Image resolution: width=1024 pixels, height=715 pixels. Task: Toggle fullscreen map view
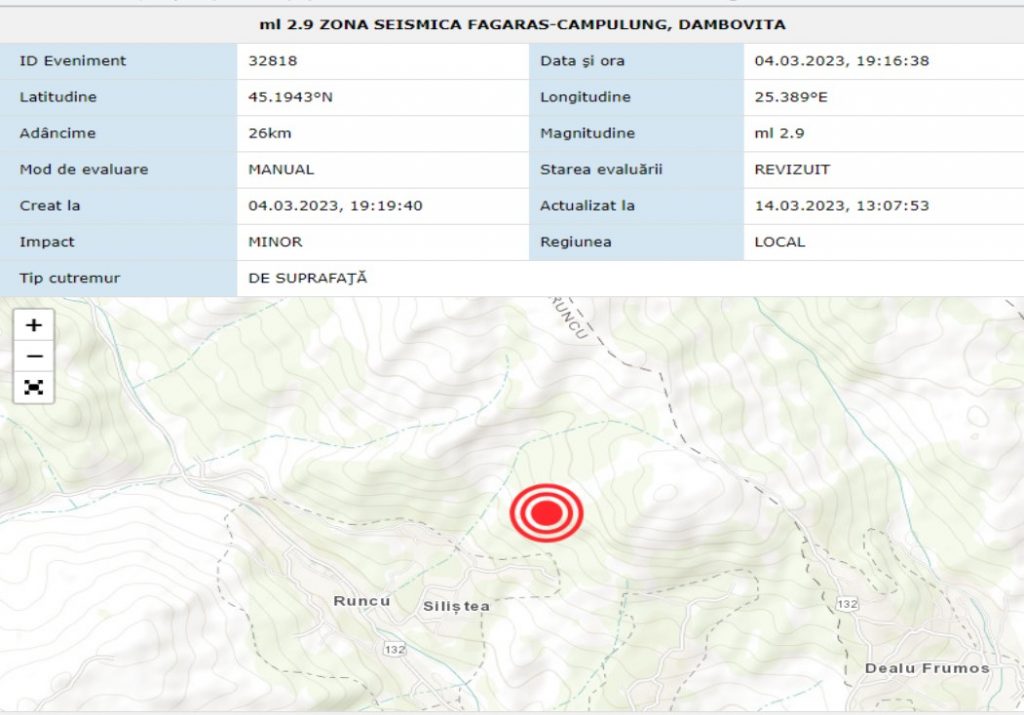[x=34, y=387]
